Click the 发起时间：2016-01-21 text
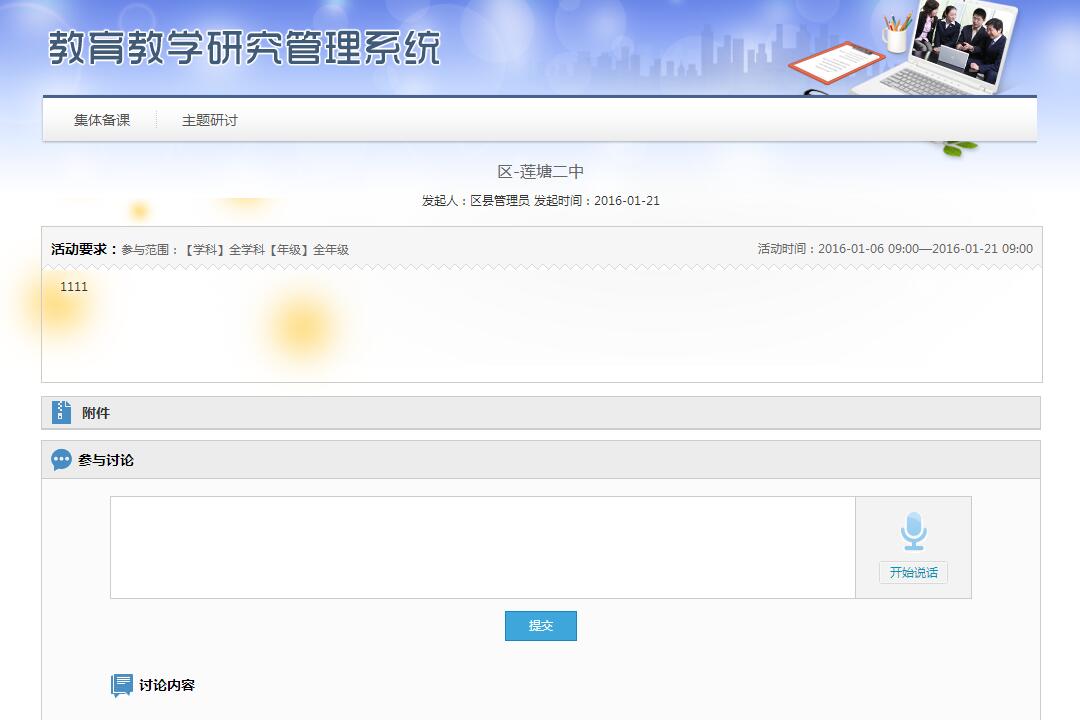The height and width of the screenshot is (720, 1080). [596, 200]
